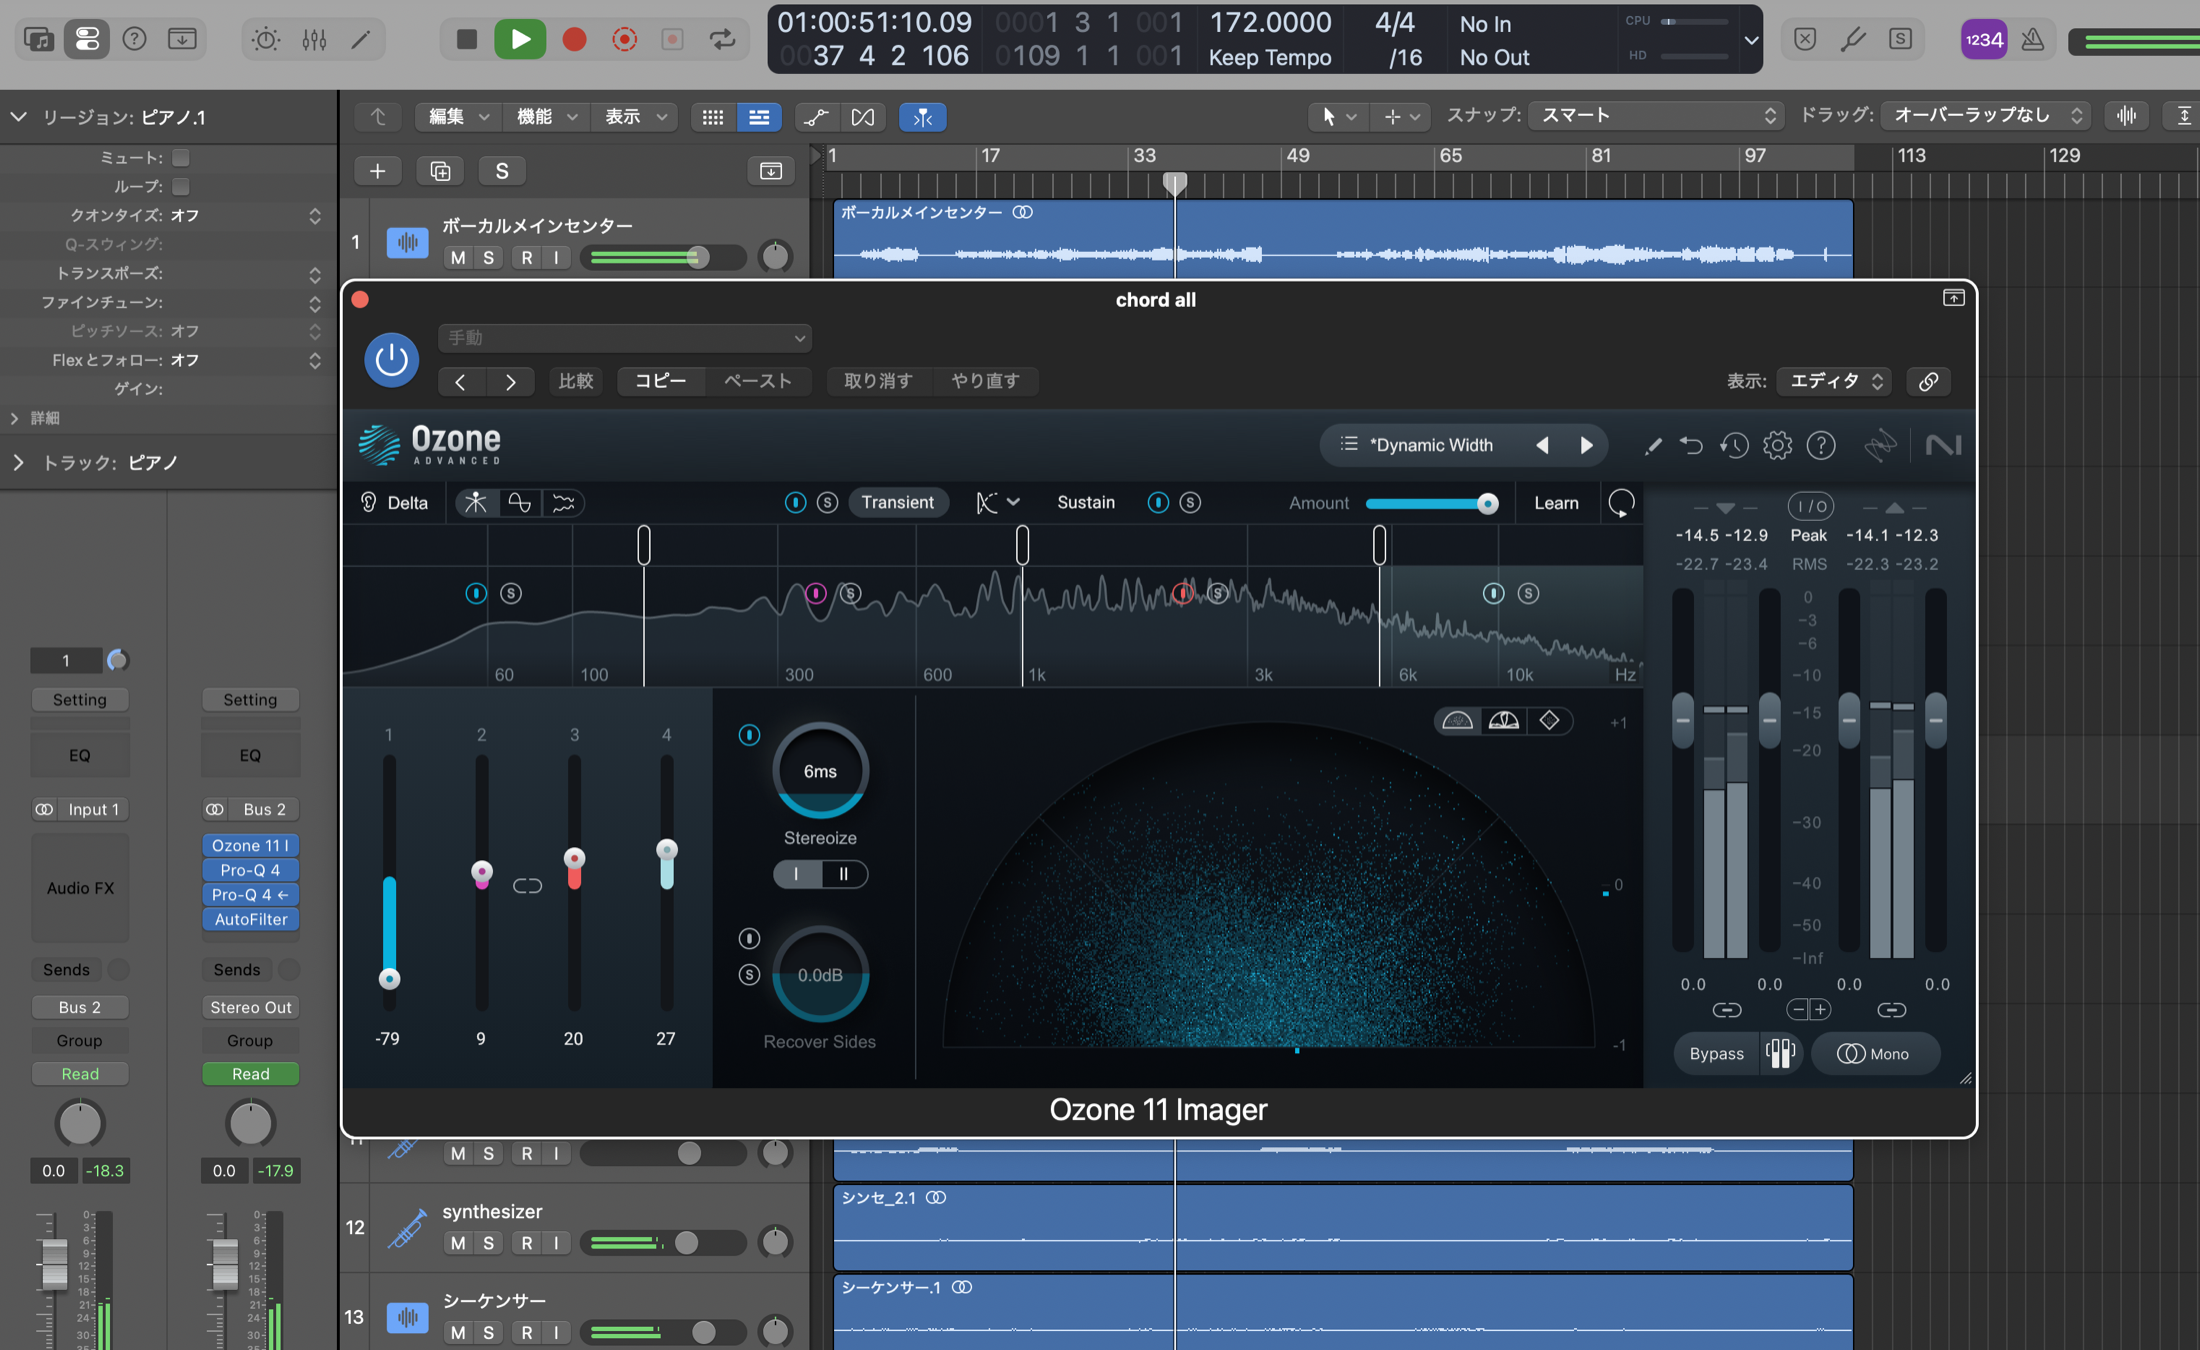Viewport: 2200px width, 1350px height.
Task: Click the やり直す button
Action: pyautogui.click(x=985, y=381)
